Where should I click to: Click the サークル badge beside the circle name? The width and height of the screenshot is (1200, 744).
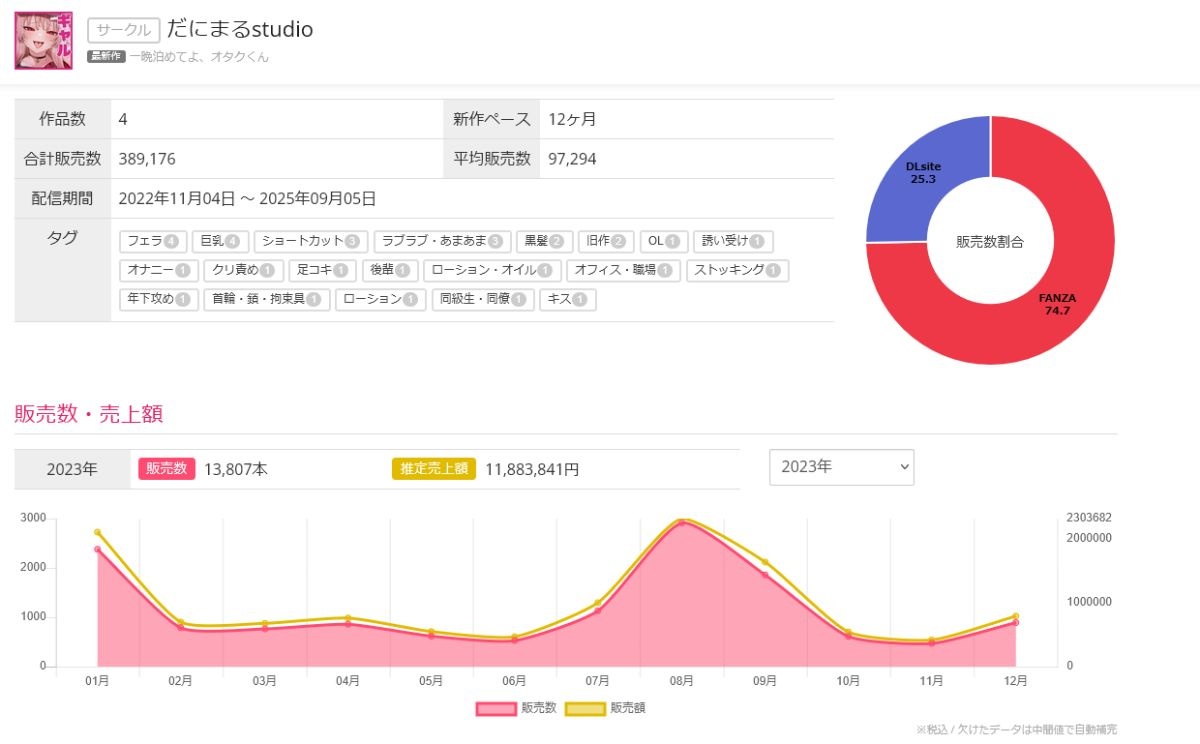[123, 31]
